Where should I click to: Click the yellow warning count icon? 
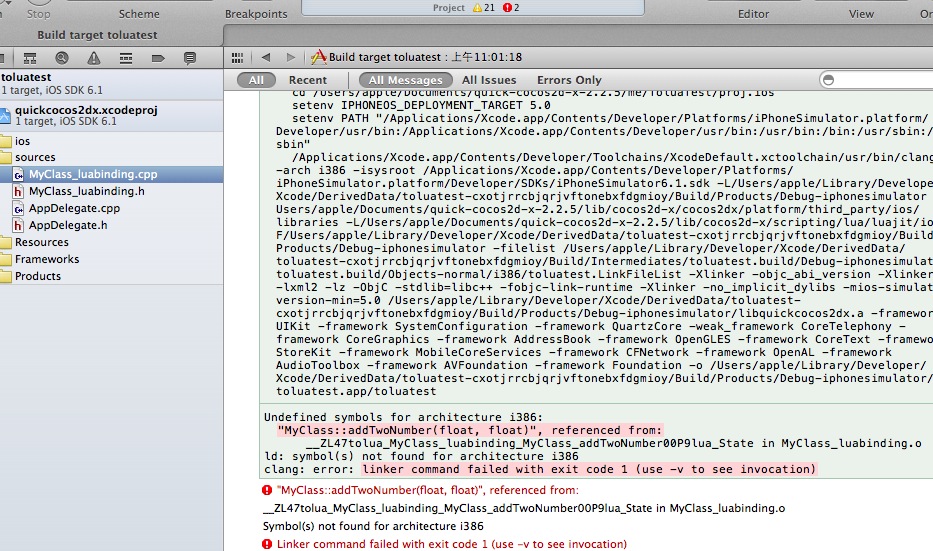click(477, 8)
